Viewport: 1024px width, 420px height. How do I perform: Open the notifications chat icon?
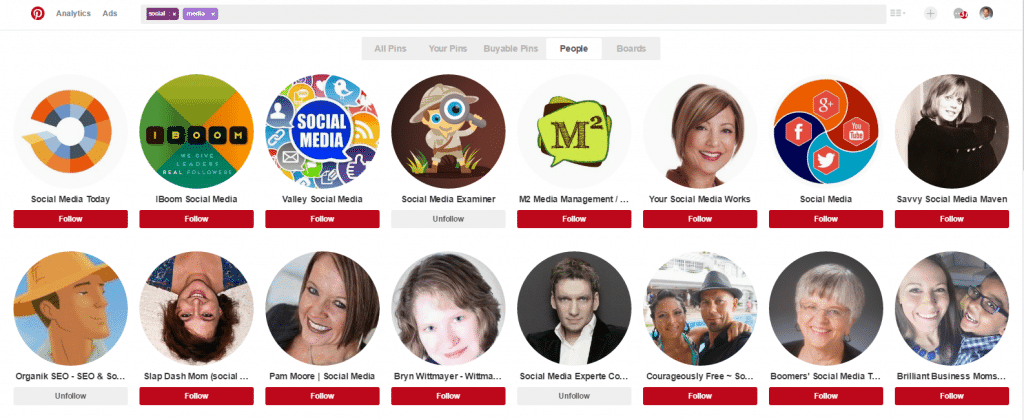click(x=959, y=13)
